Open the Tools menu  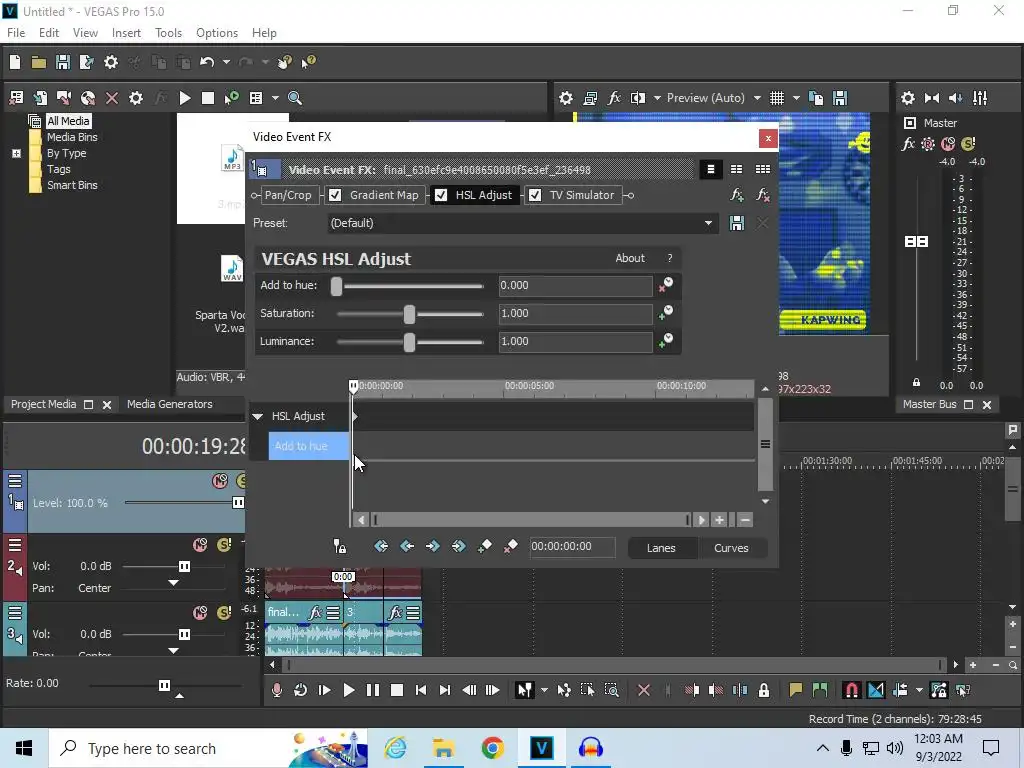click(x=168, y=33)
